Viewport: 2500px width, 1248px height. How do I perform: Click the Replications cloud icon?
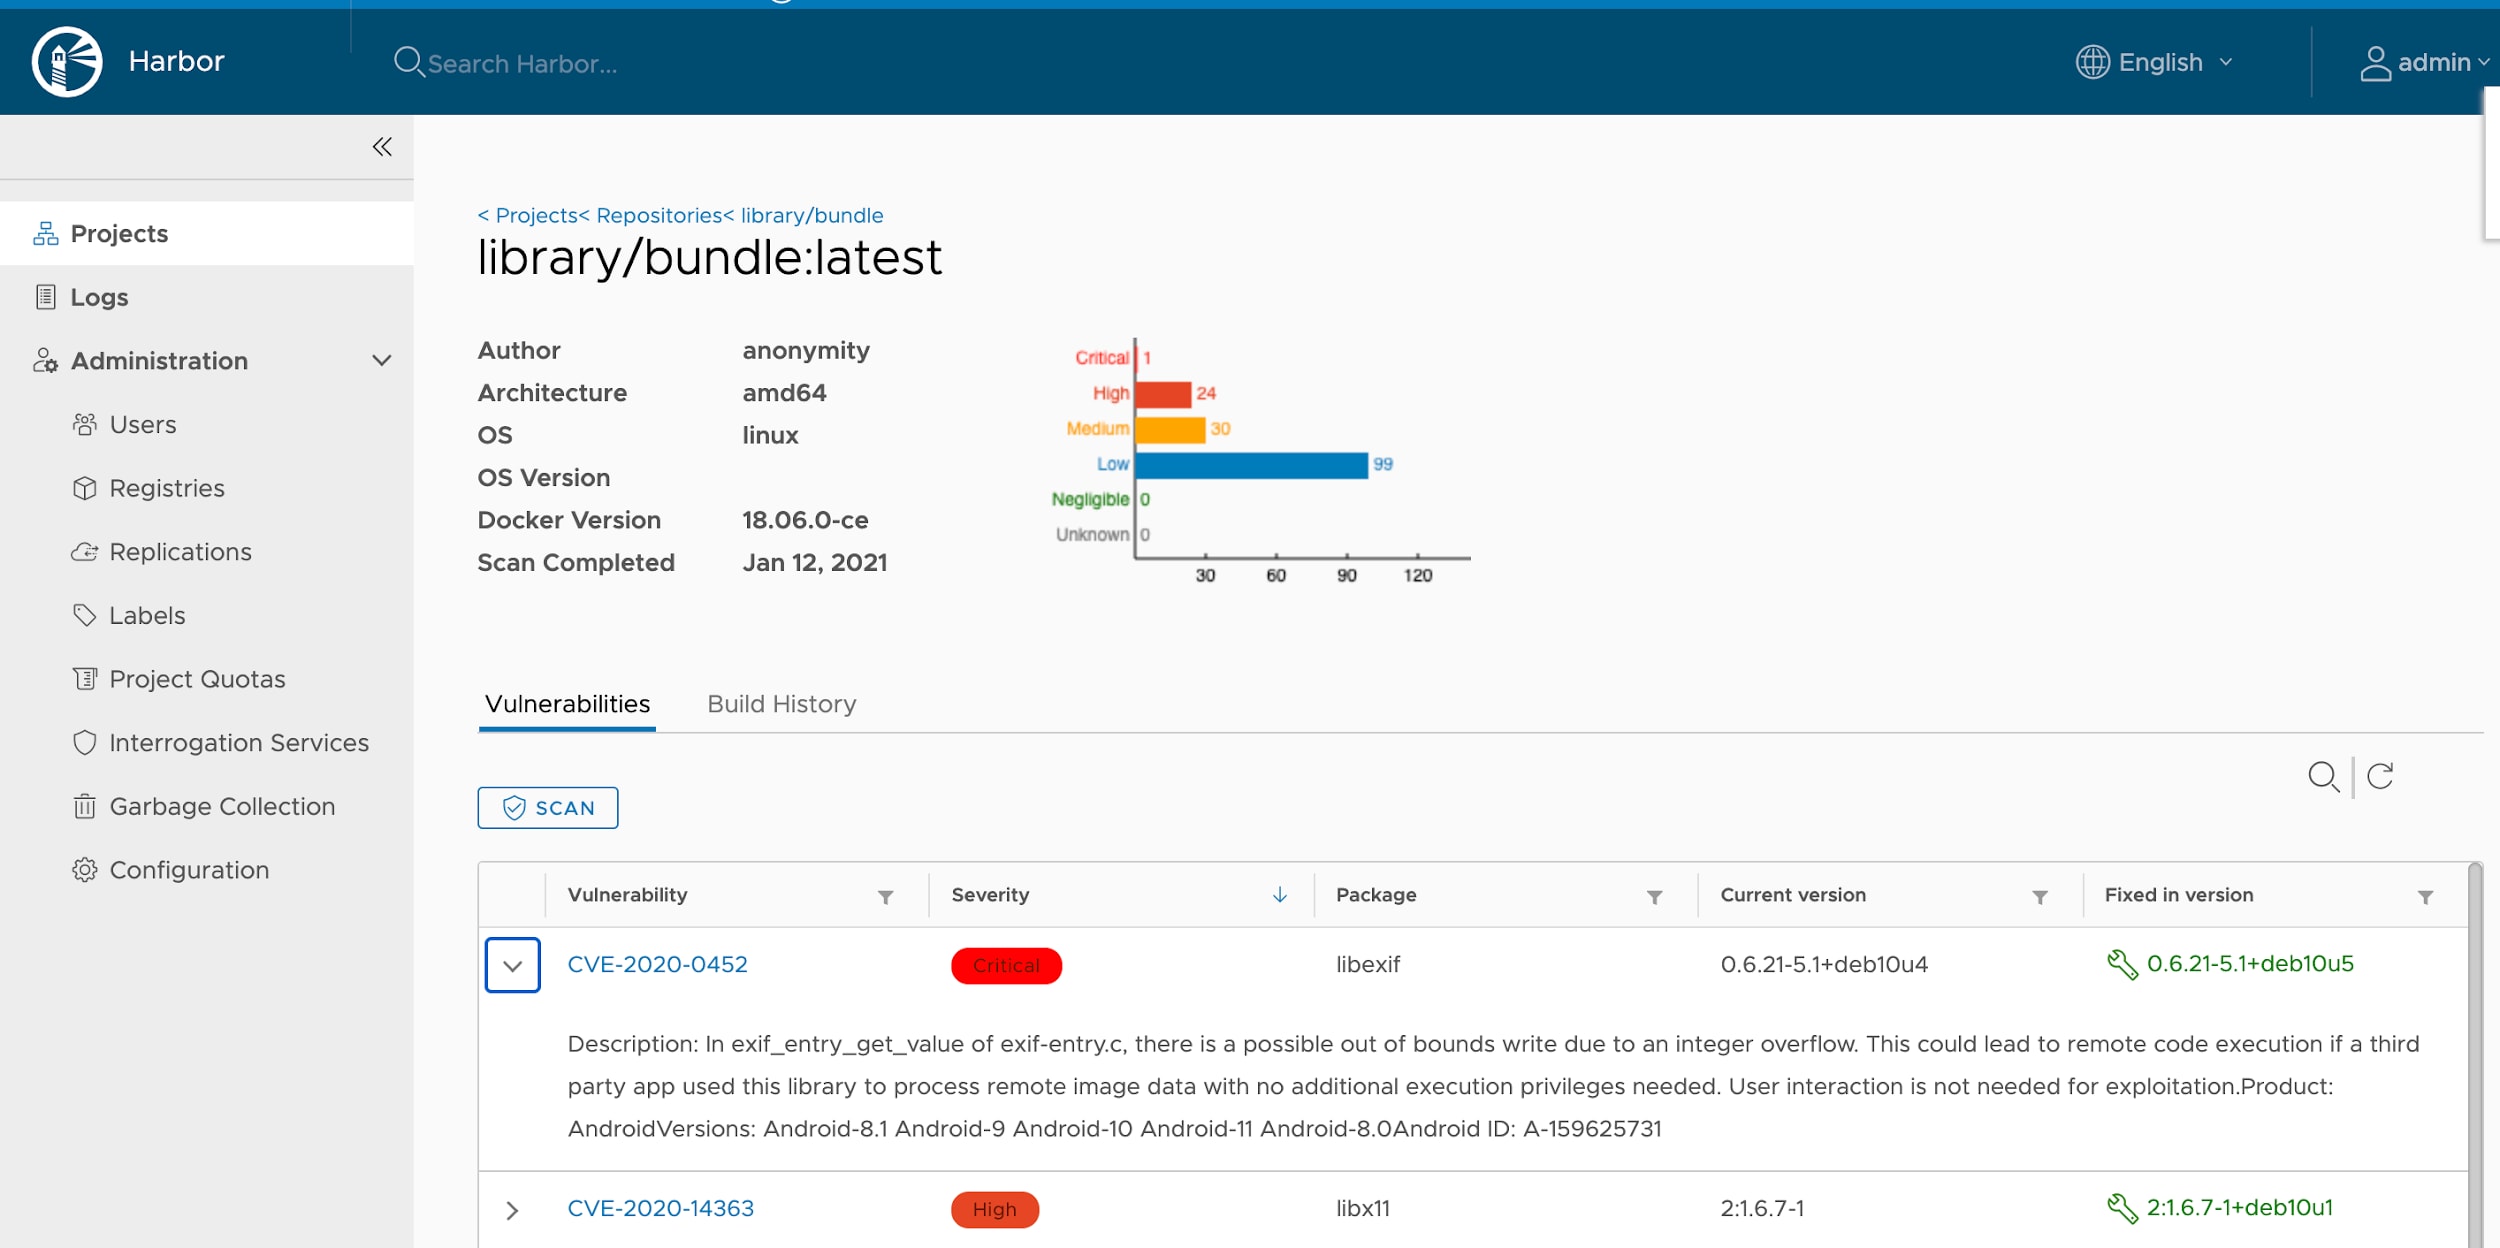coord(85,552)
